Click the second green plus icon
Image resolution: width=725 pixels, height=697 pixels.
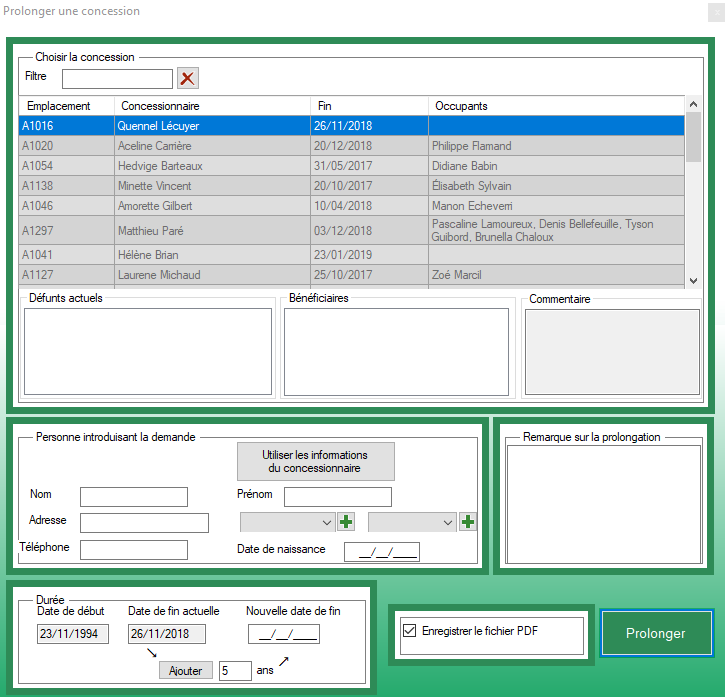pos(467,521)
